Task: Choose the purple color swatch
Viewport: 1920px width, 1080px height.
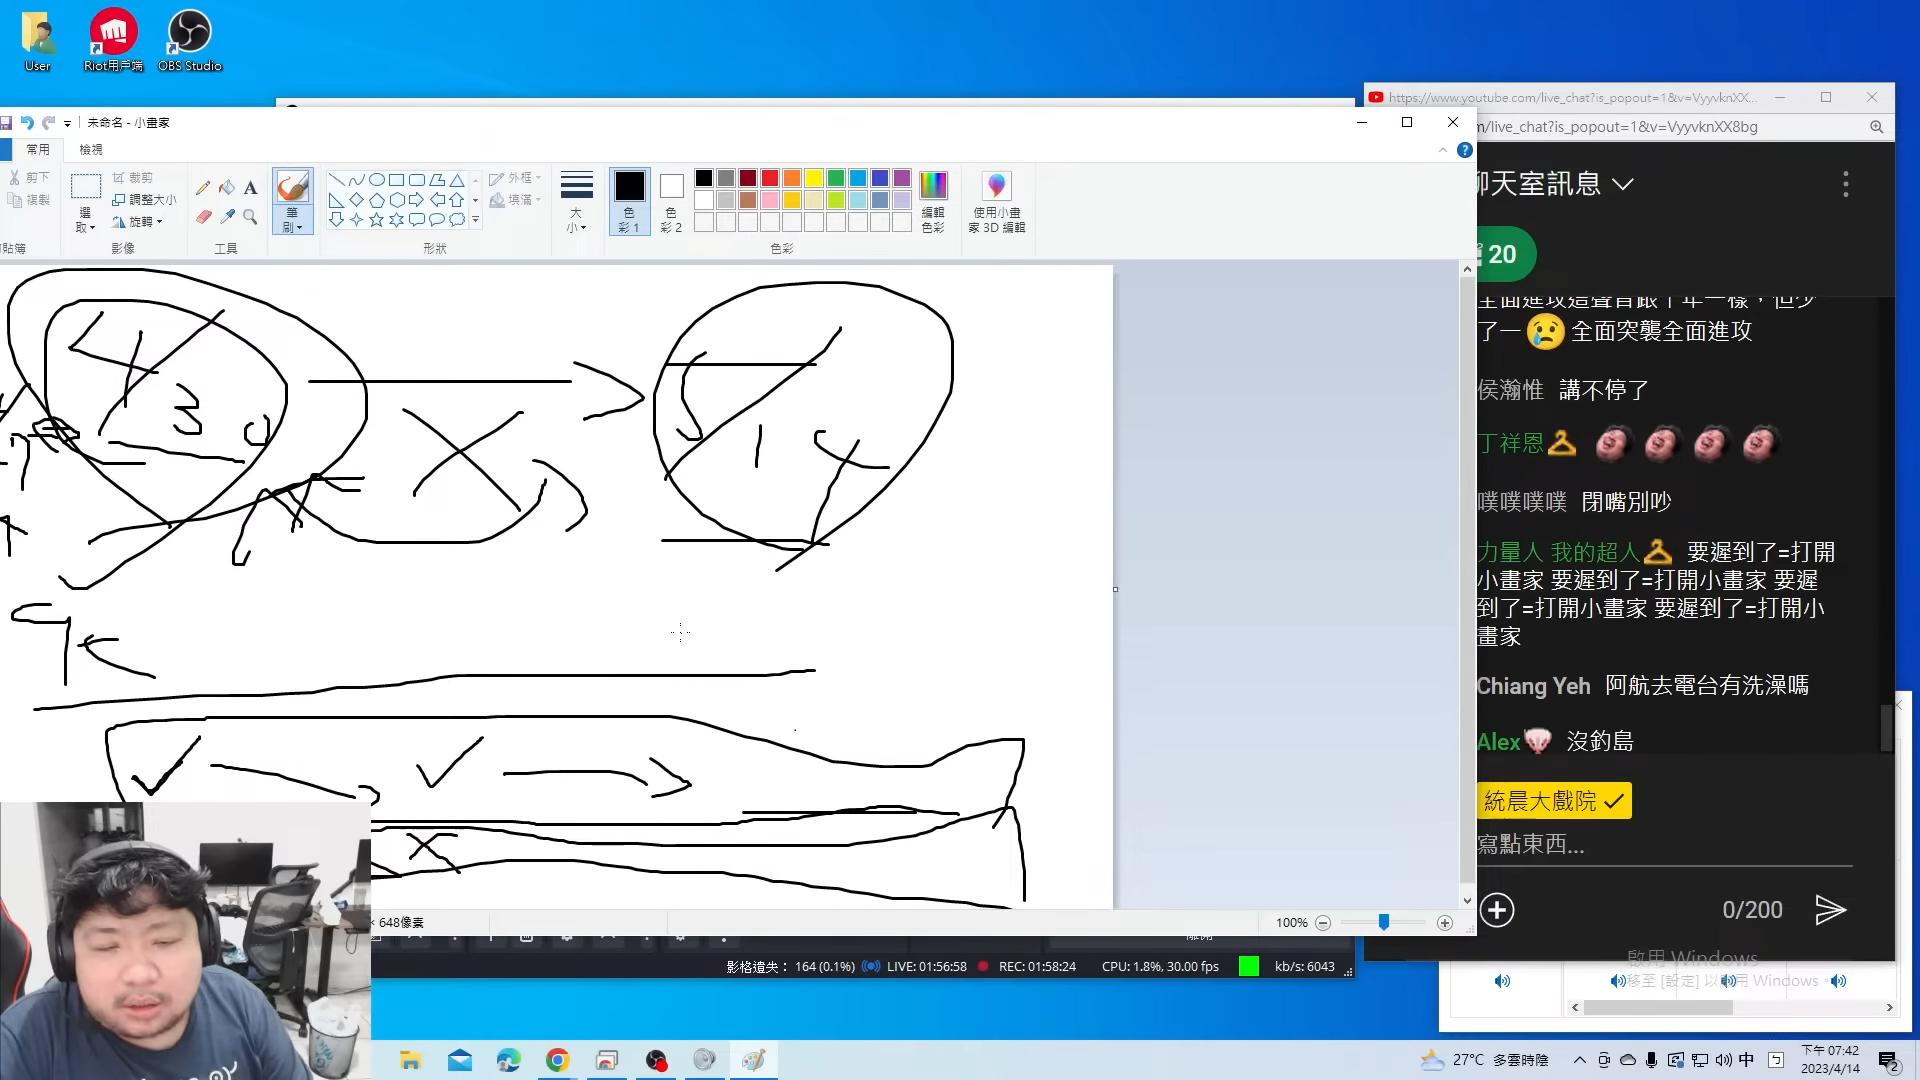Action: pyautogui.click(x=902, y=178)
